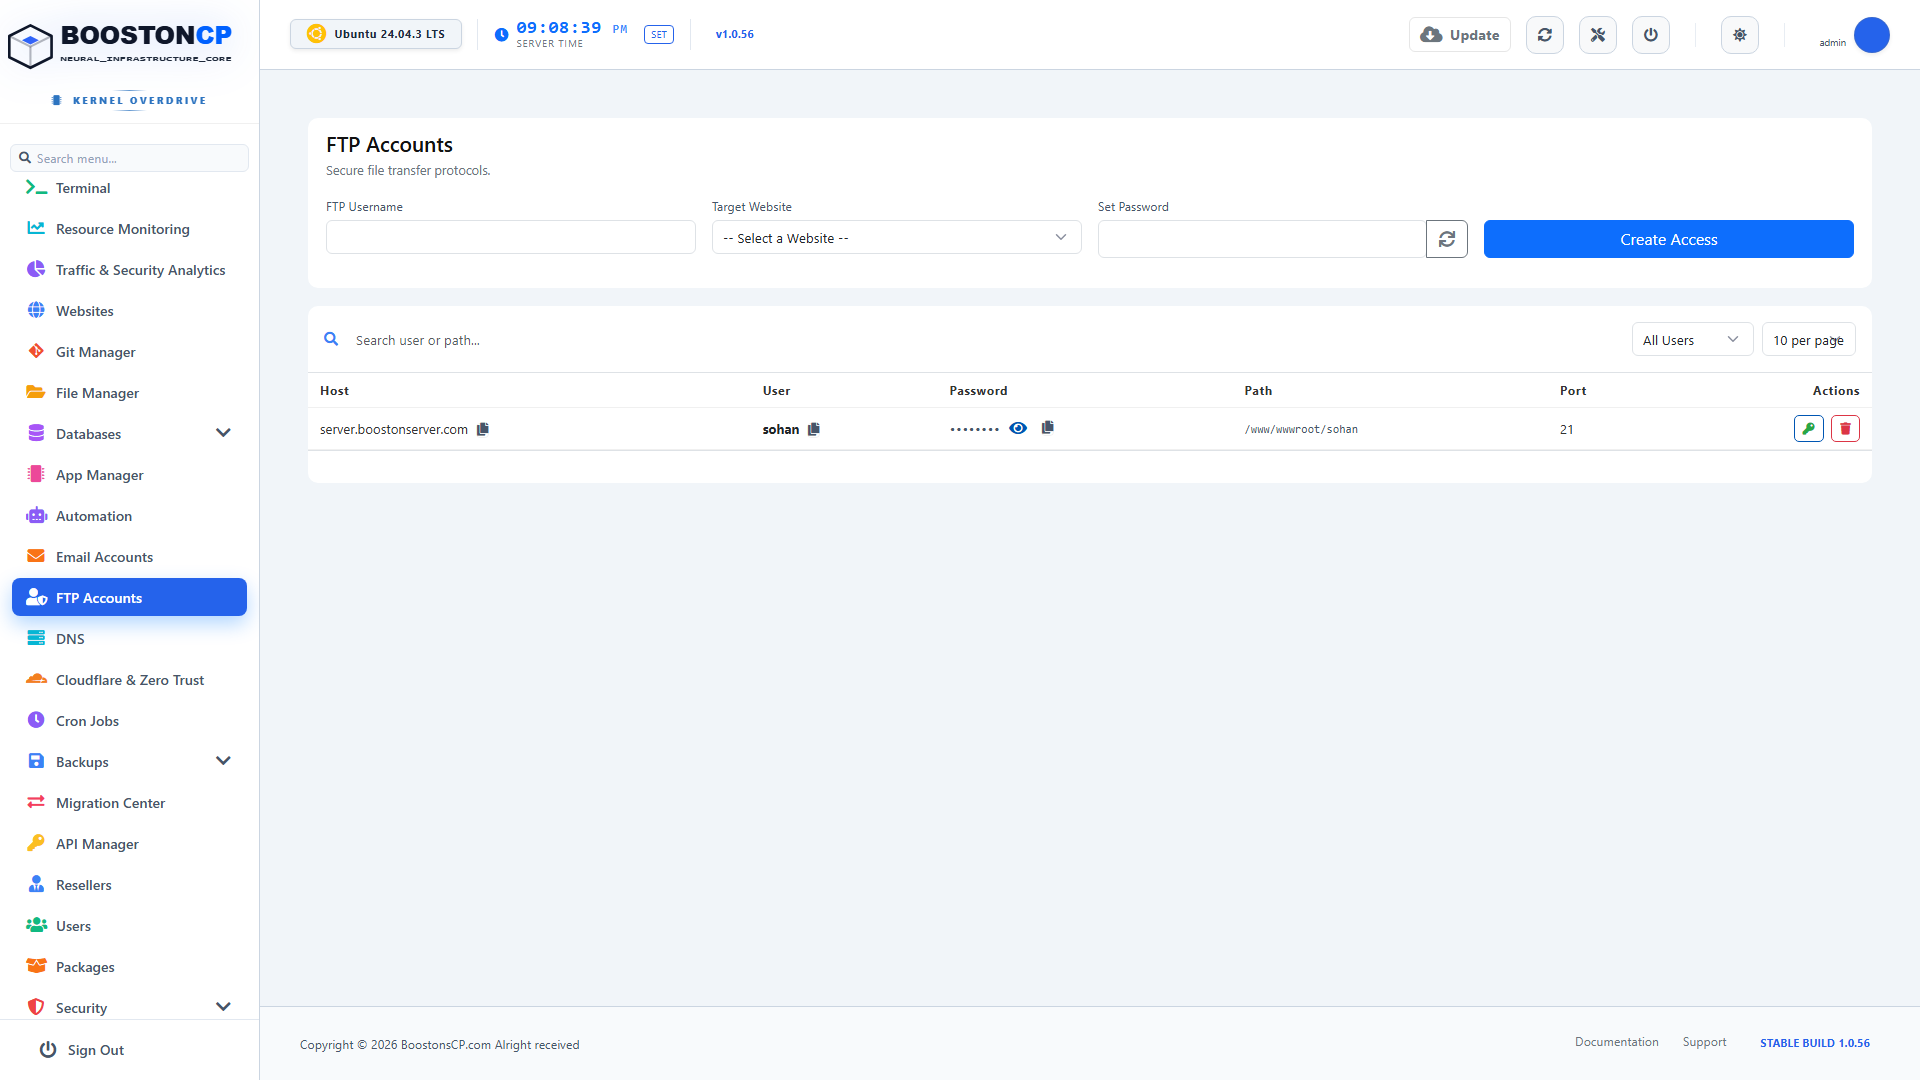
Task: Open the All Users filter dropdown
Action: click(1692, 340)
